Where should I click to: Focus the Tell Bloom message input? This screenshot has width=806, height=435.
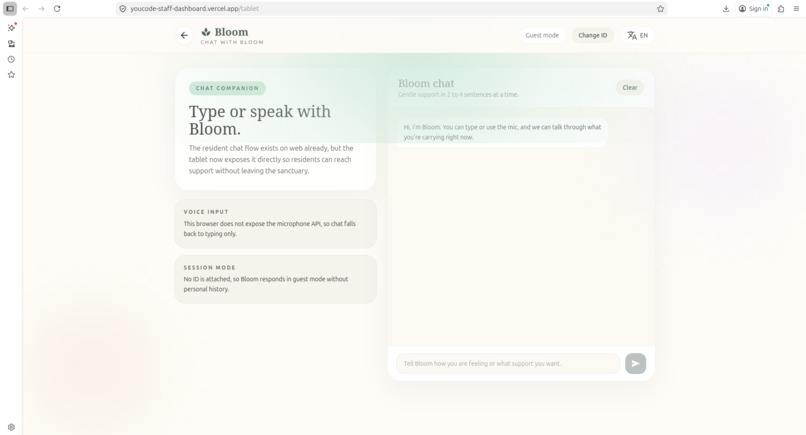[x=508, y=364]
